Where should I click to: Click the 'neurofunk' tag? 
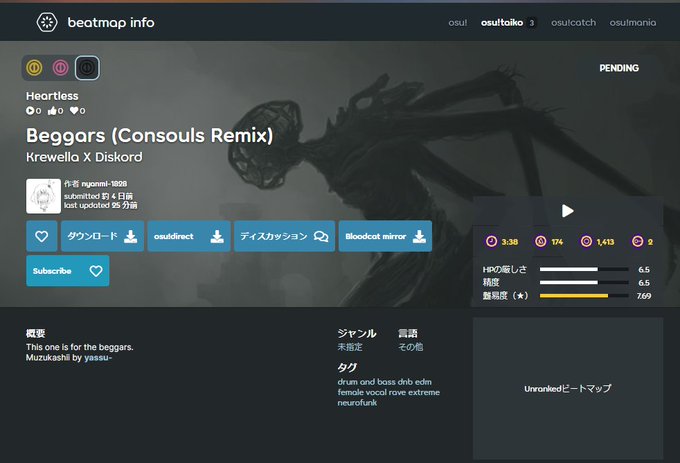[x=357, y=403]
